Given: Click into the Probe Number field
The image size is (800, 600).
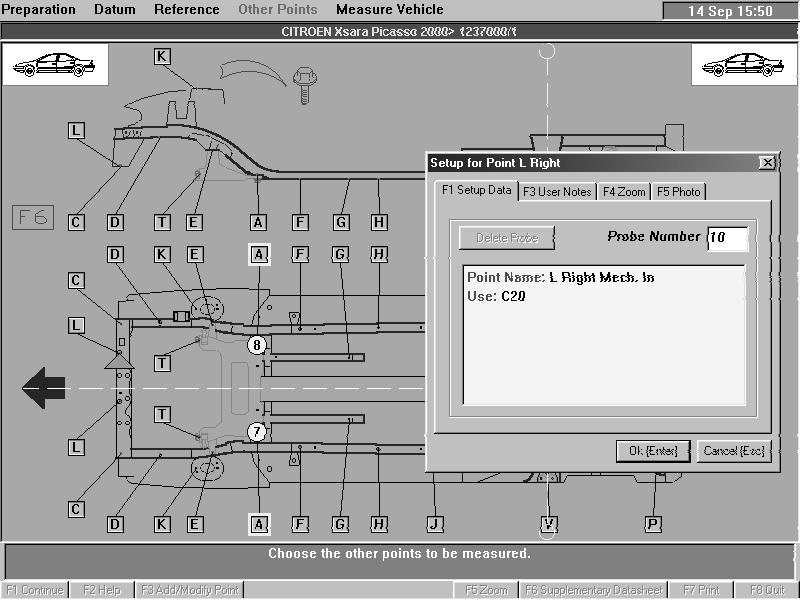Looking at the screenshot, I should [x=728, y=238].
